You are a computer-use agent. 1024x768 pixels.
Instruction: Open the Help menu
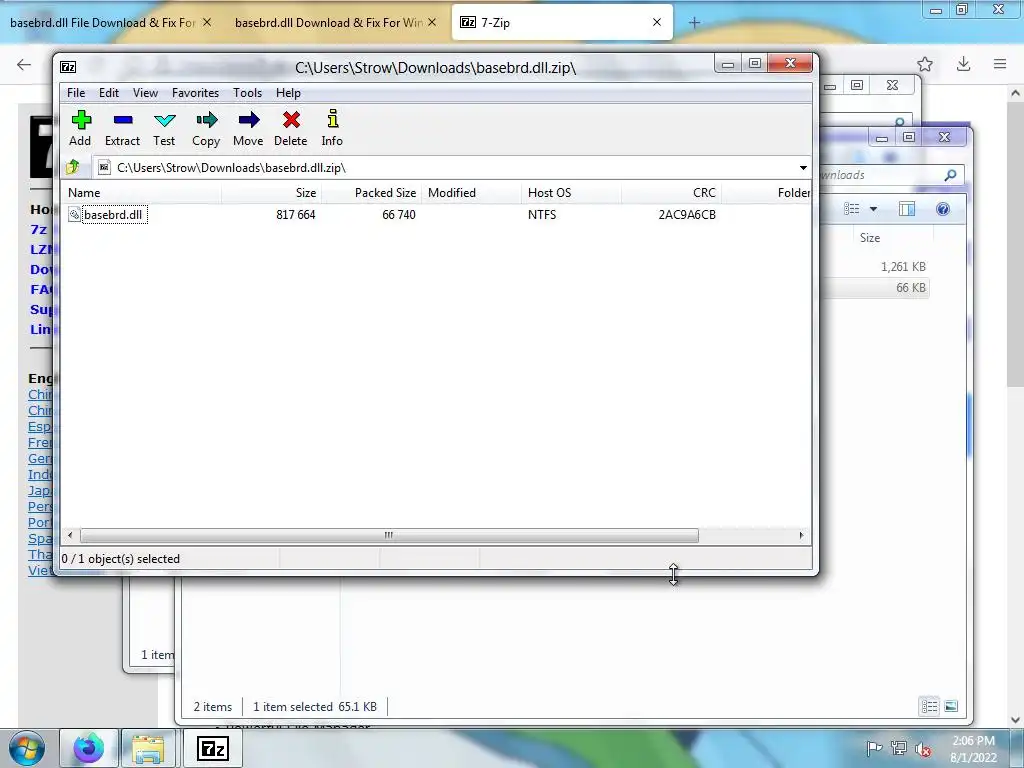coord(288,93)
